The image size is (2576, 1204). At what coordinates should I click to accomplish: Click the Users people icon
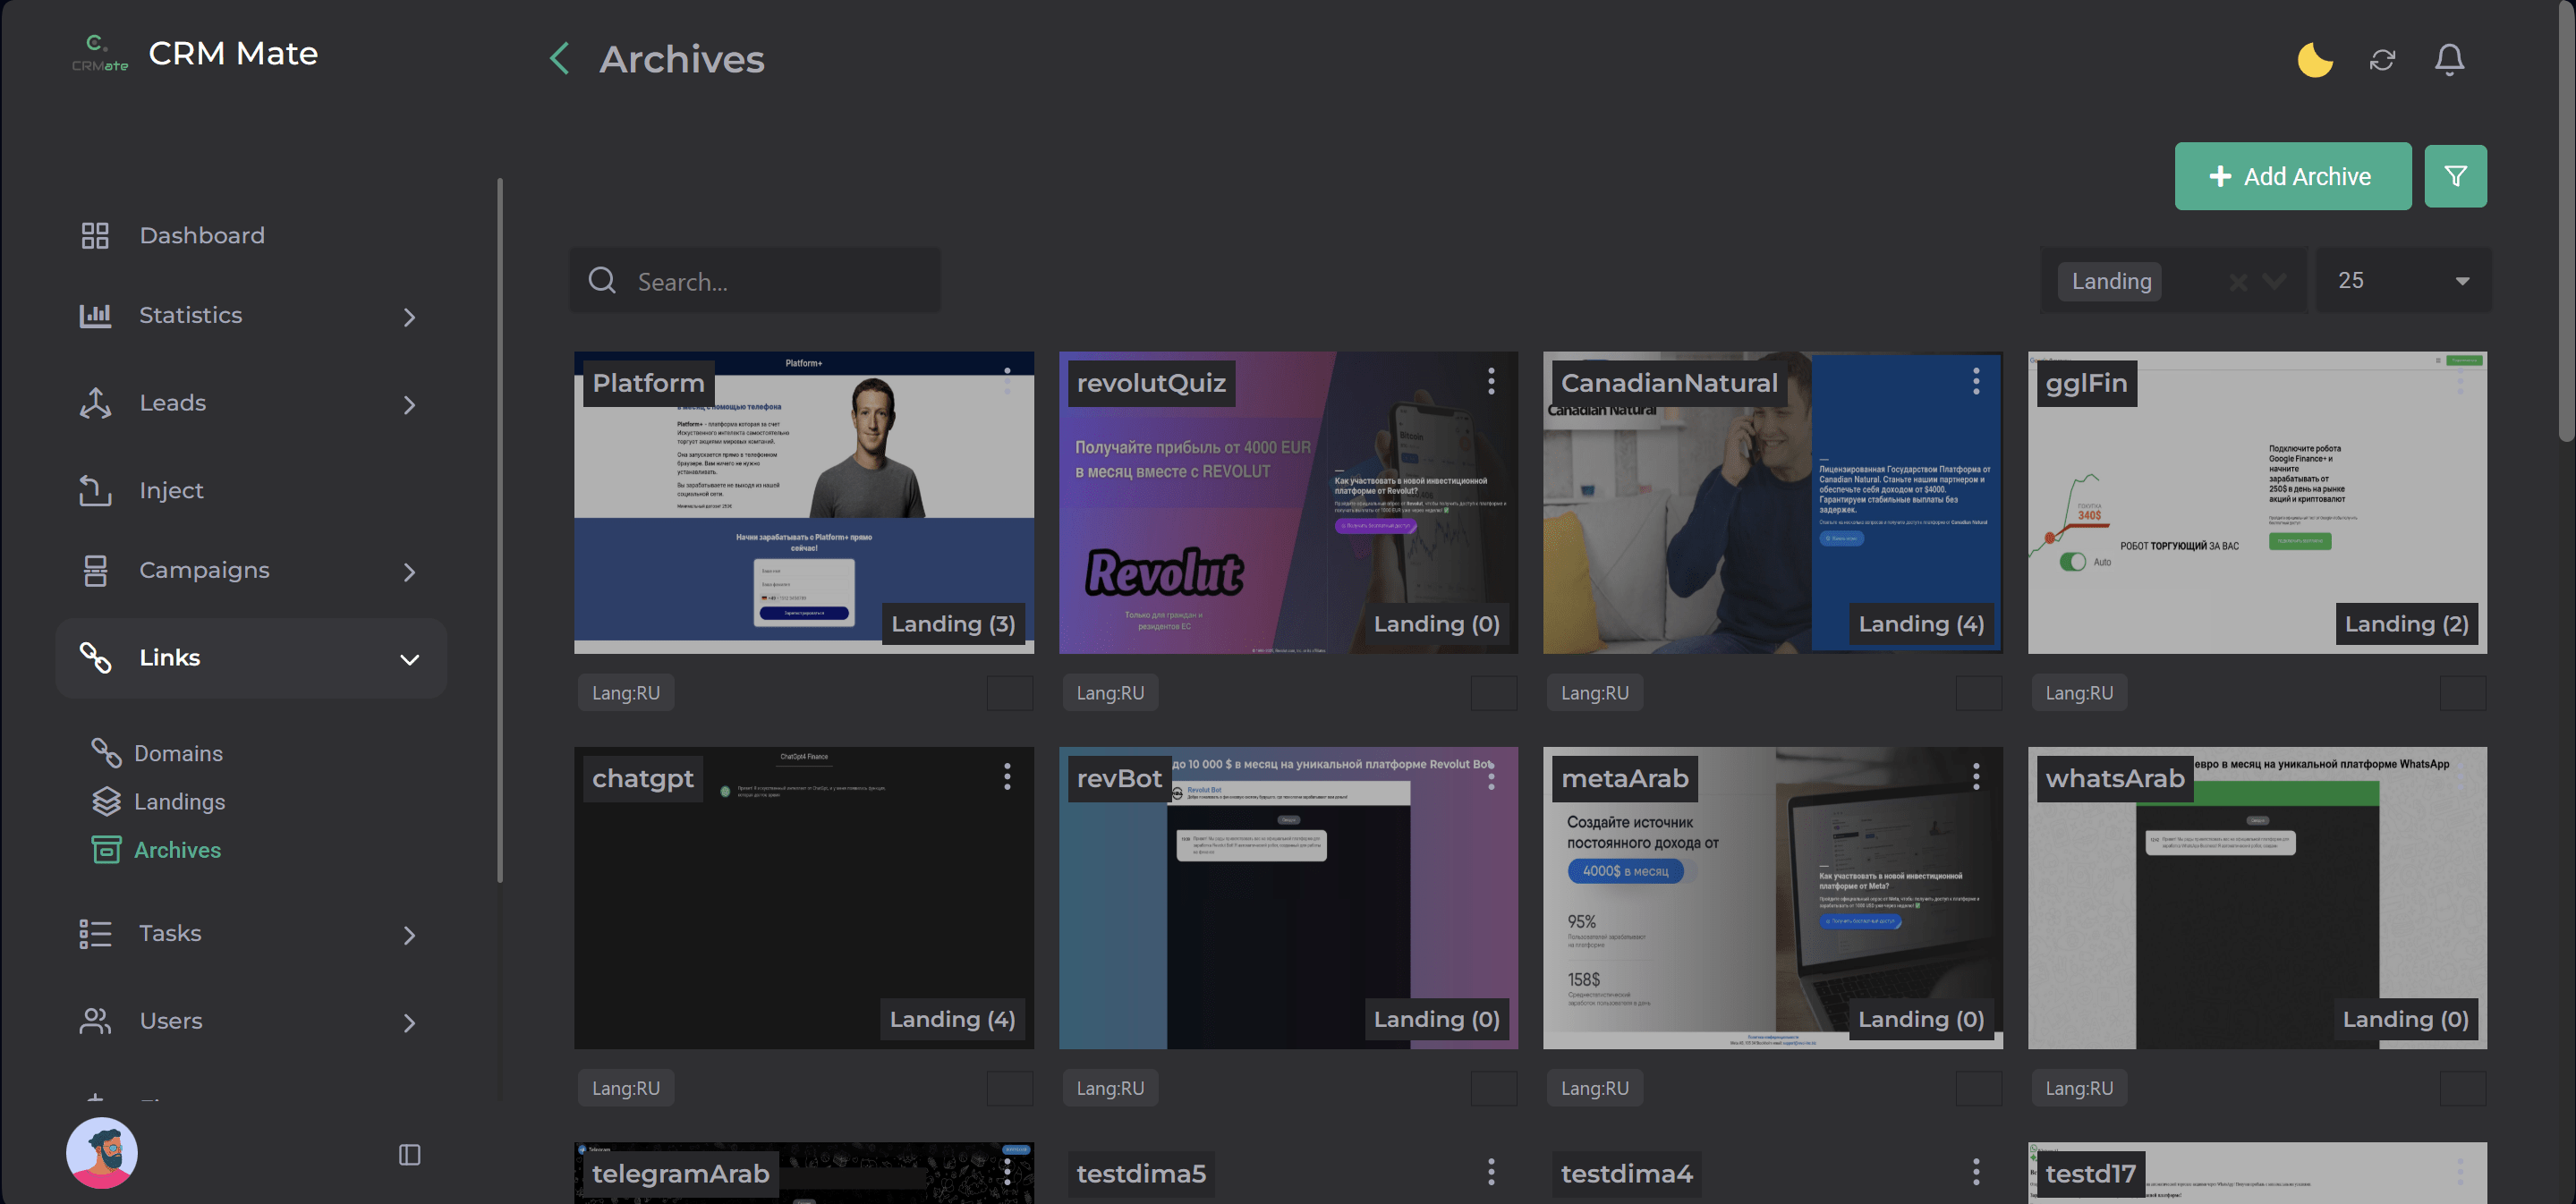pyautogui.click(x=95, y=1021)
